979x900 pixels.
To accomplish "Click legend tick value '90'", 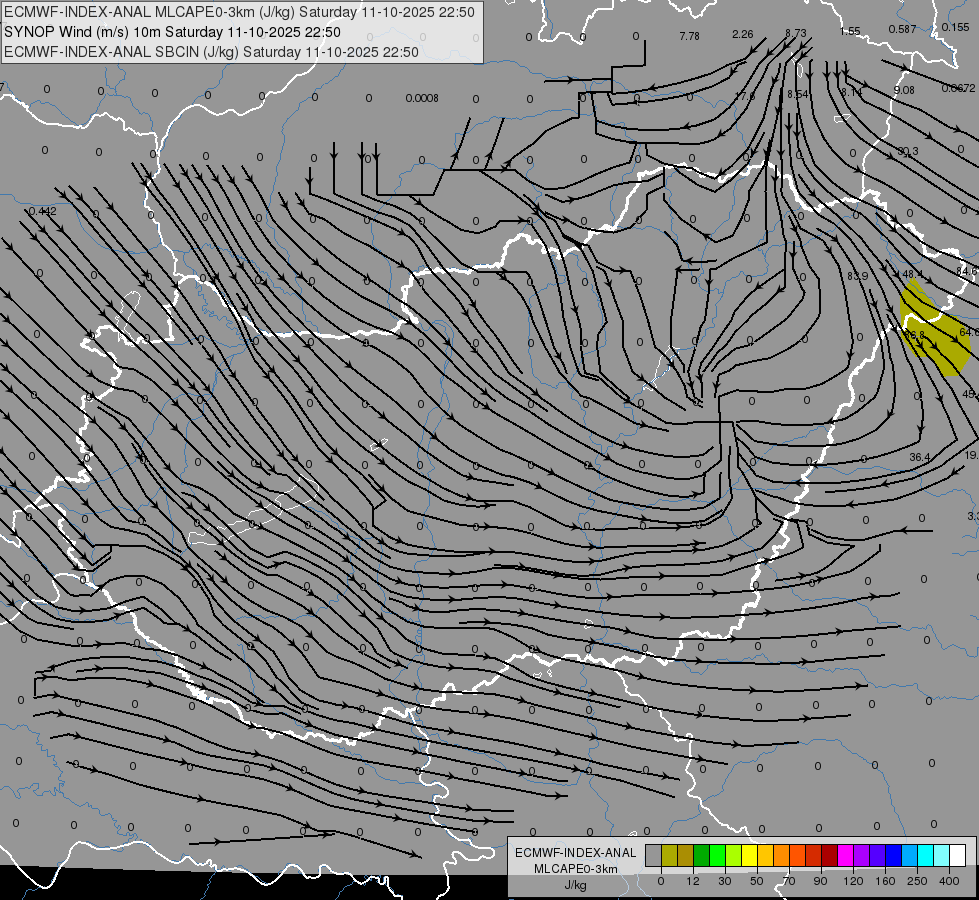I will click(820, 881).
